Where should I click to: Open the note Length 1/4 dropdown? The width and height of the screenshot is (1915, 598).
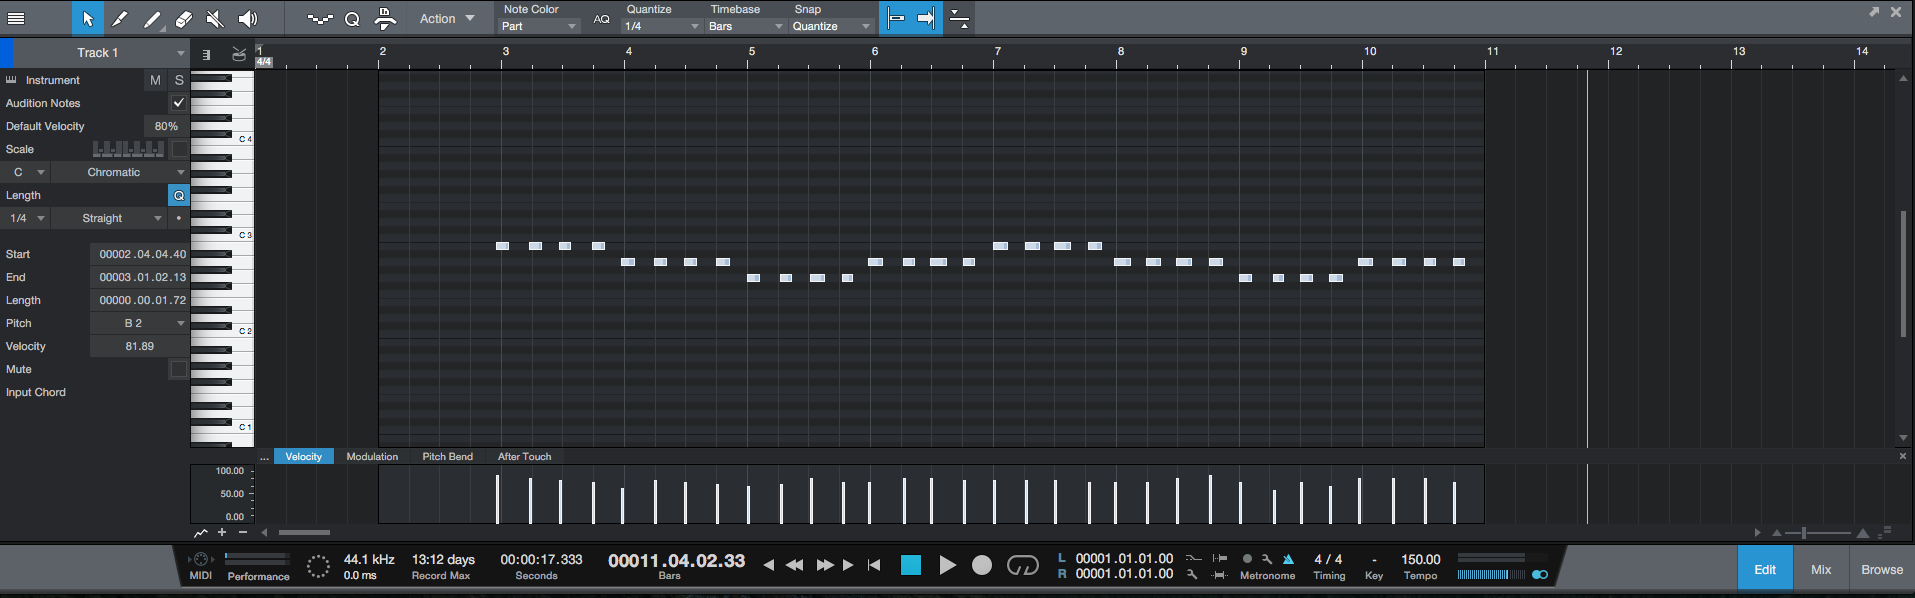click(26, 218)
